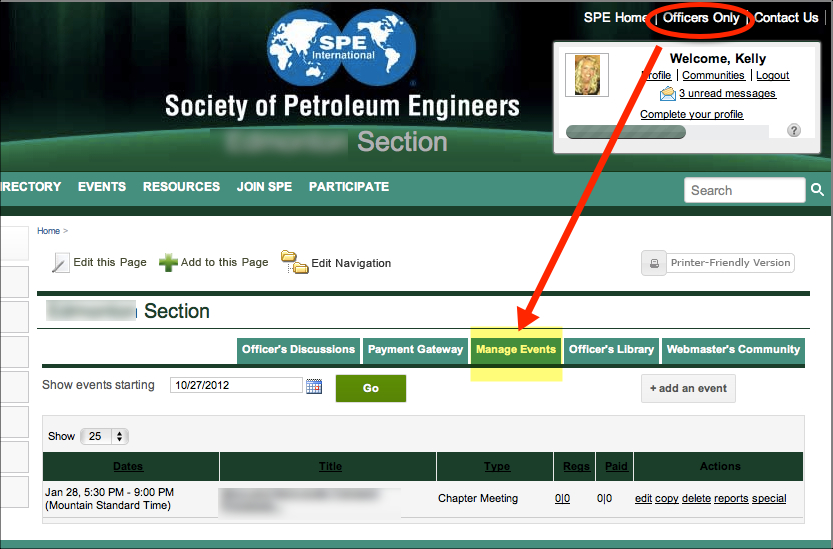Image resolution: width=833 pixels, height=549 pixels.
Task: Sort the table by Paid column
Action: [616, 467]
